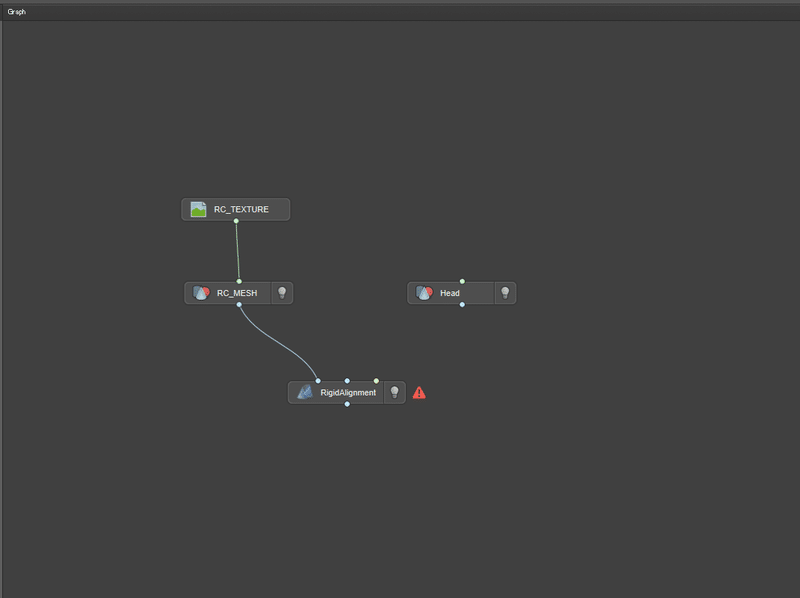The width and height of the screenshot is (800, 598).
Task: Click the RigidAlignment bottom output connector
Action: click(347, 404)
